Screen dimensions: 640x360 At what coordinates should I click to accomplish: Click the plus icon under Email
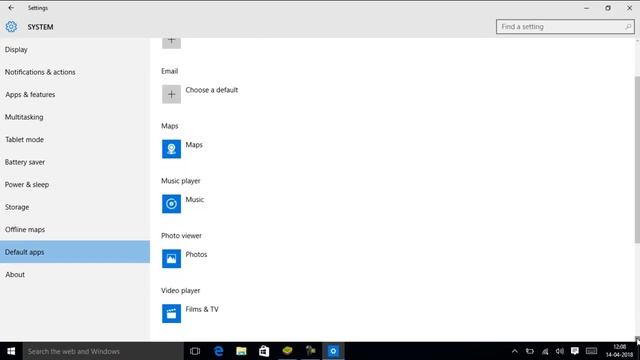click(171, 94)
